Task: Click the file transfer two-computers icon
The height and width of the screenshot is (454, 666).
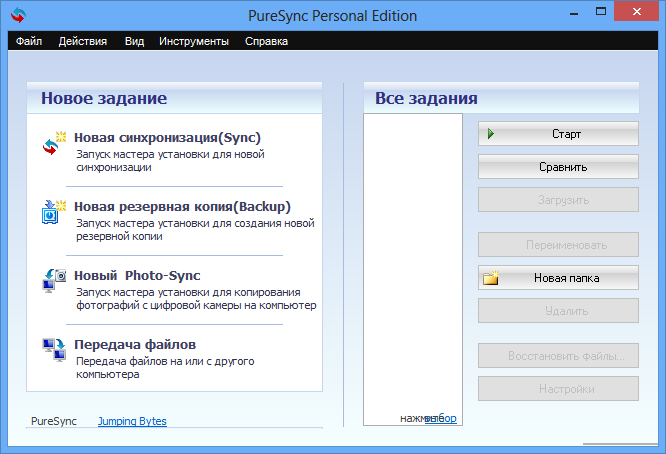Action: click(54, 350)
